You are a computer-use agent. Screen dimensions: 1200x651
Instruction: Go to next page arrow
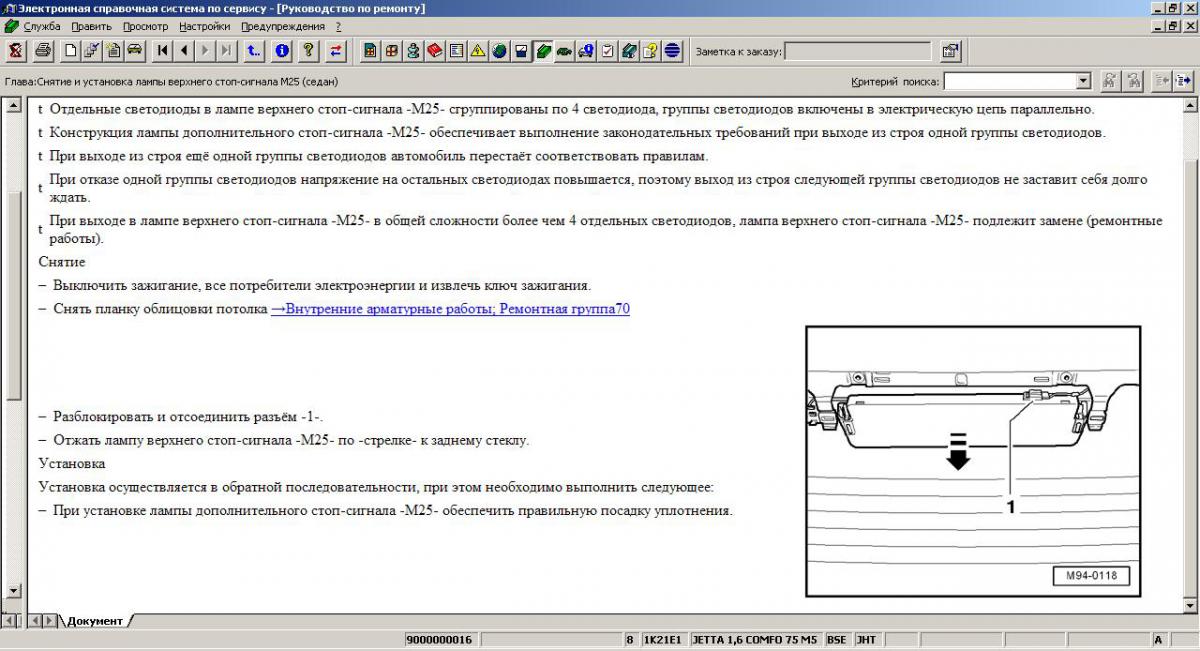coord(205,50)
